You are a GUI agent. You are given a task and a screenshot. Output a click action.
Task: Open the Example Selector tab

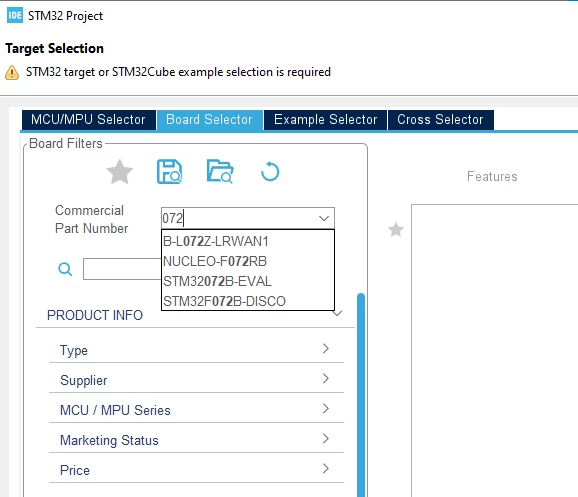tap(325, 120)
